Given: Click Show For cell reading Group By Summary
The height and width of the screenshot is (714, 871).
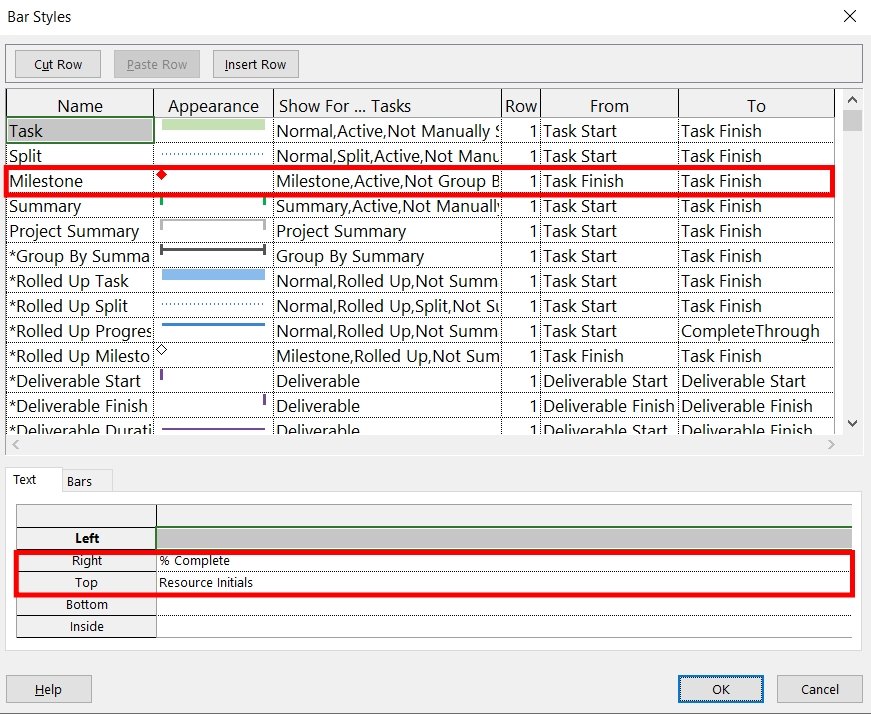Looking at the screenshot, I should (388, 256).
